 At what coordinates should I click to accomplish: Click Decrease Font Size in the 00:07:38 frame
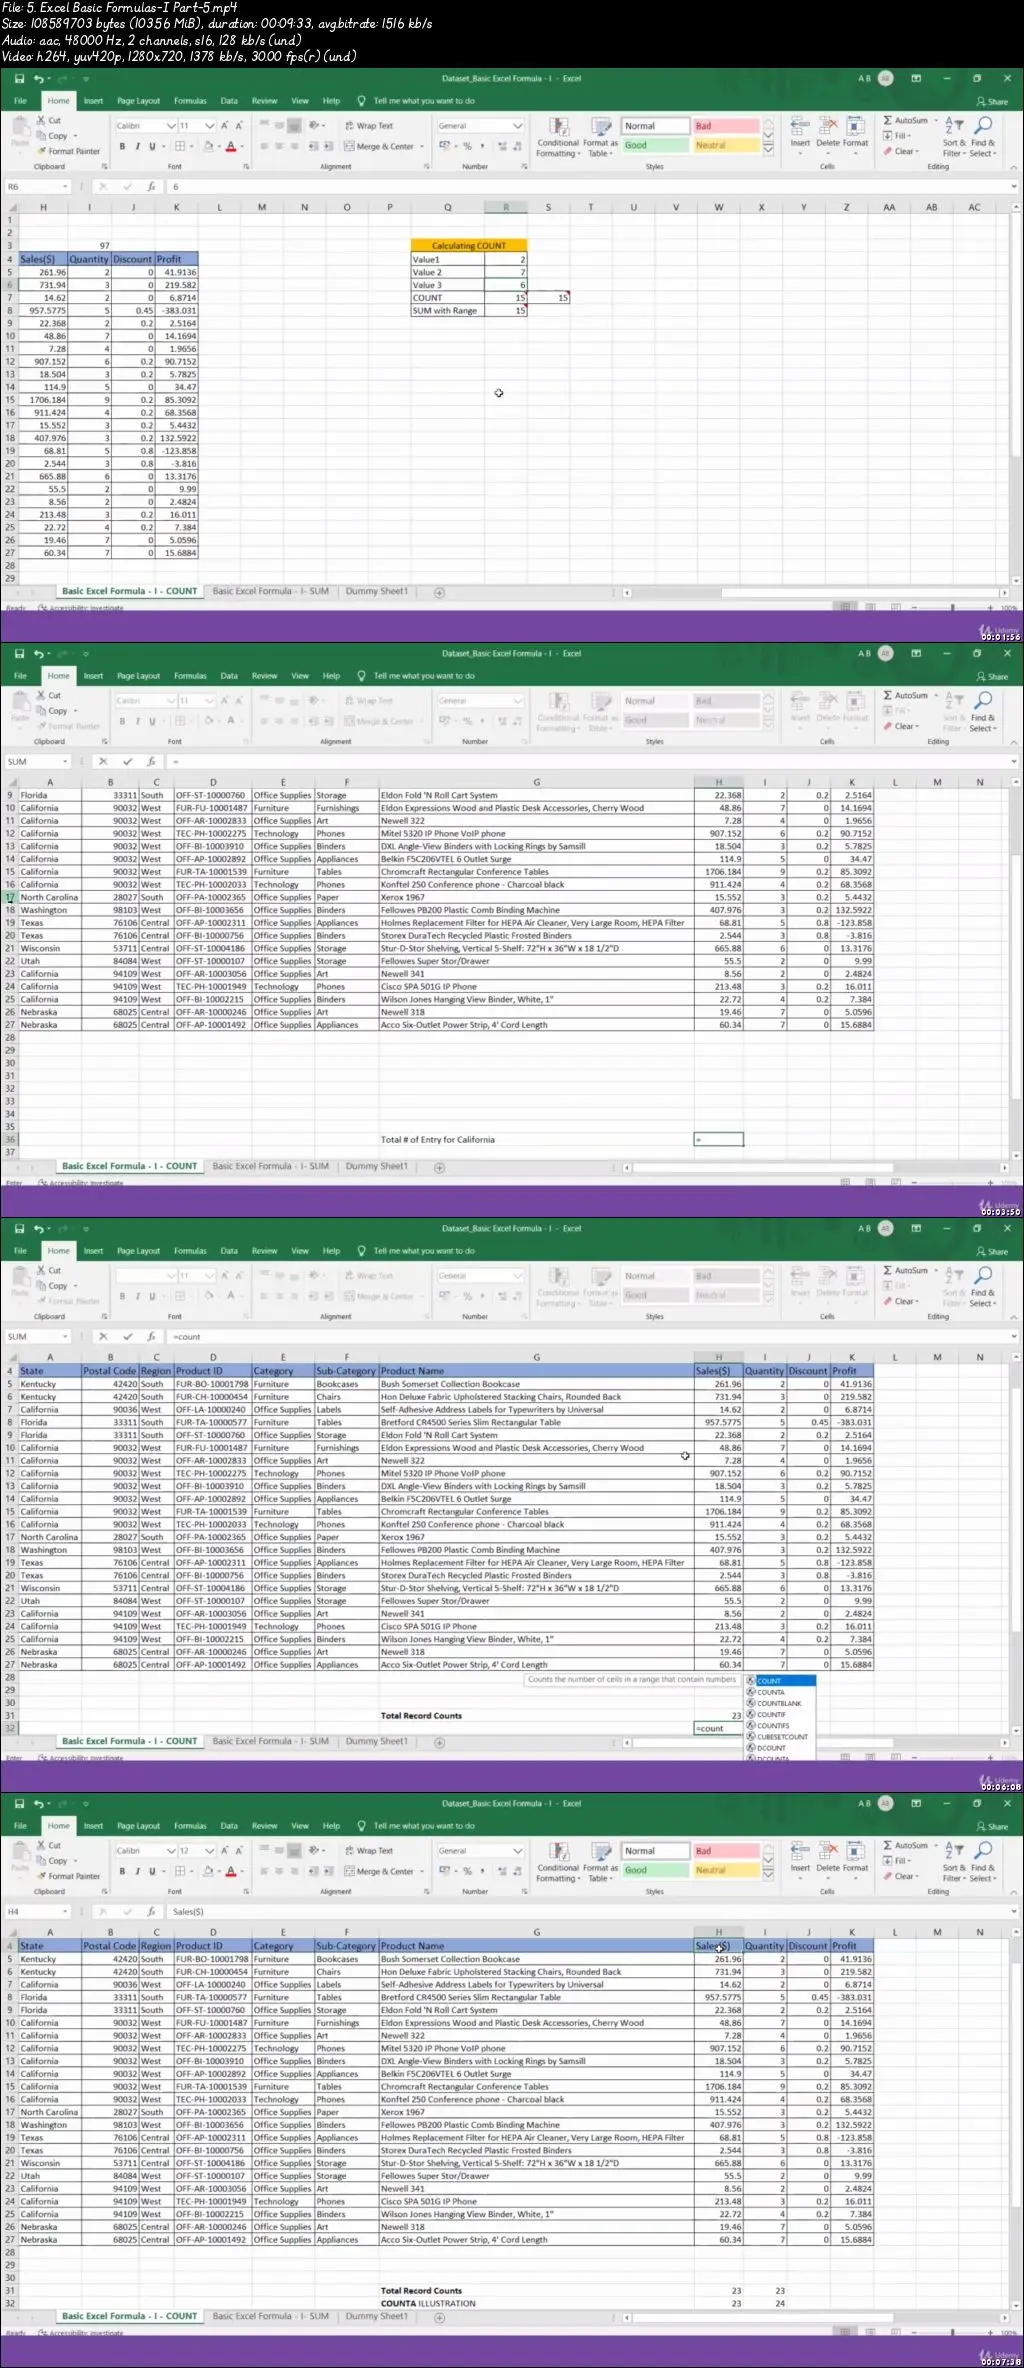pyautogui.click(x=239, y=1851)
